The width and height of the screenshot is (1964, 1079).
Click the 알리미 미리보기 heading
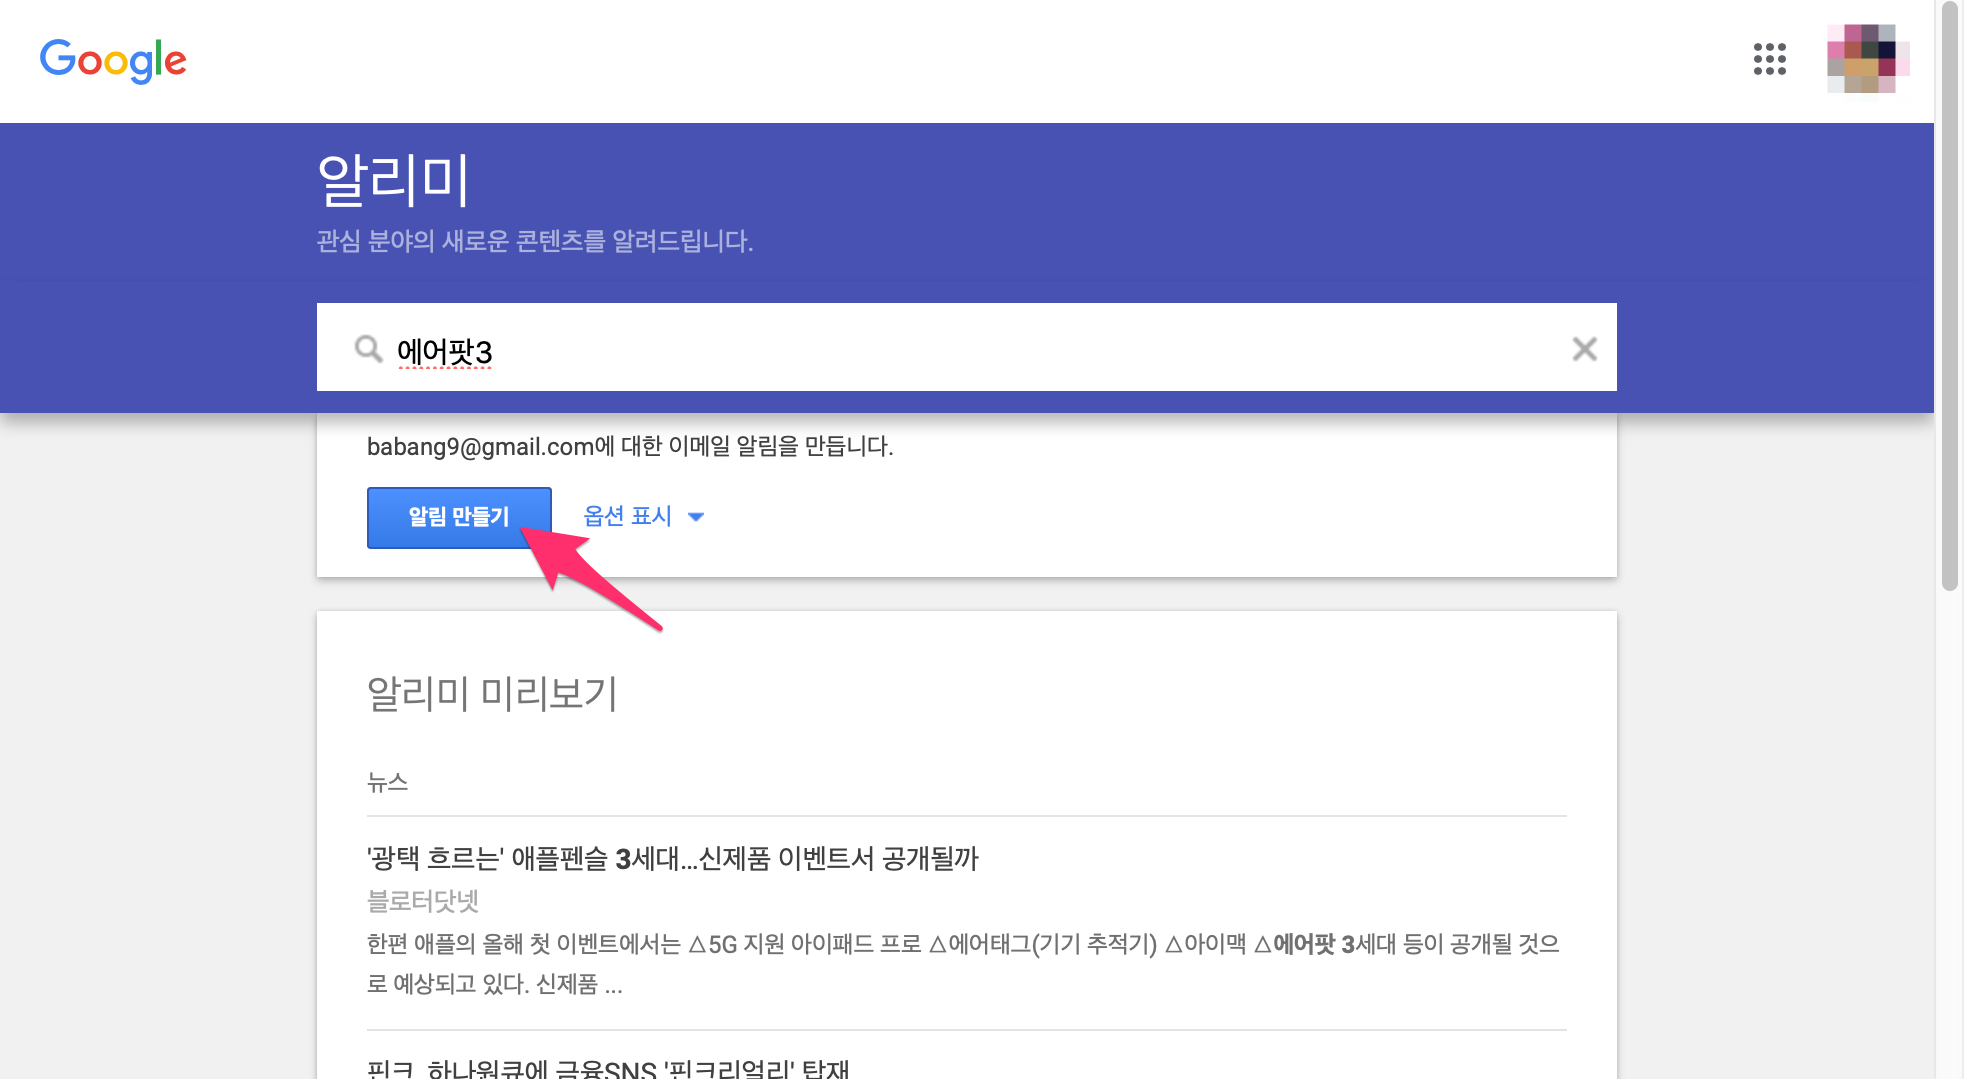pos(492,693)
